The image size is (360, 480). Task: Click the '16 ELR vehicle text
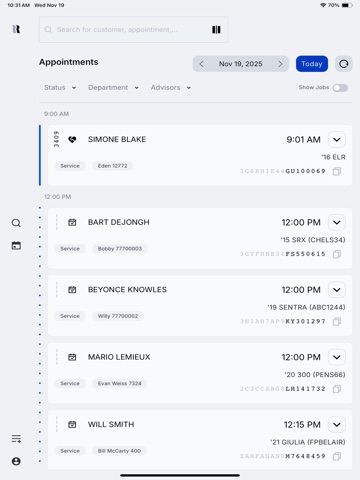point(333,157)
